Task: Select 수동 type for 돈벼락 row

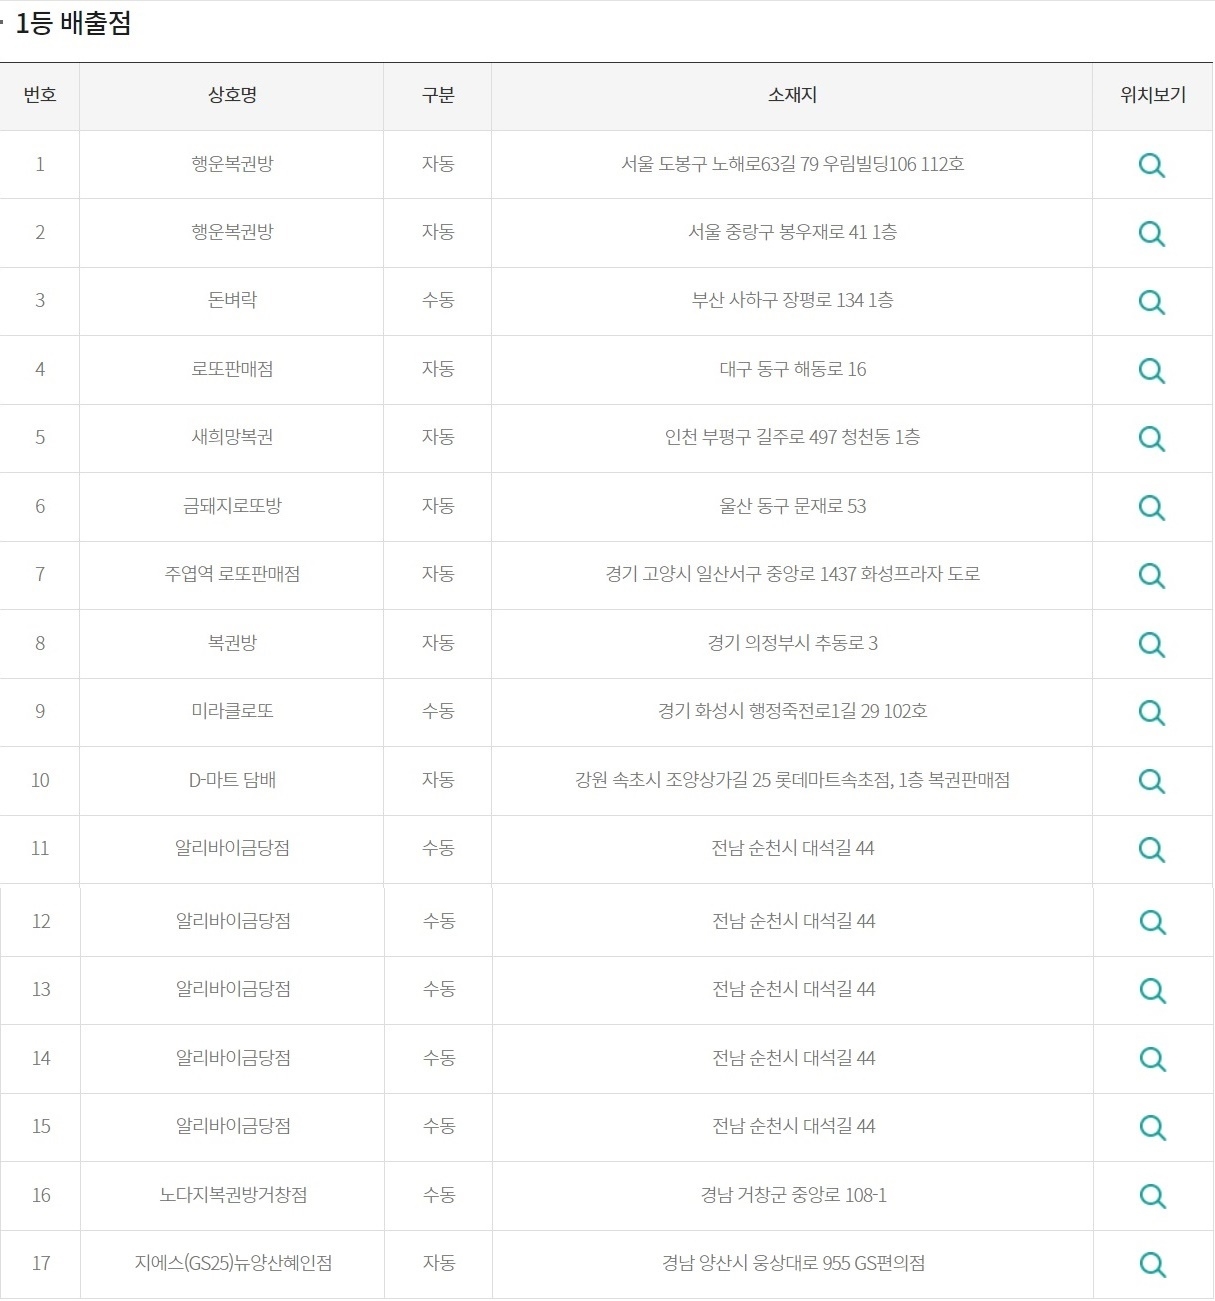Action: [438, 300]
